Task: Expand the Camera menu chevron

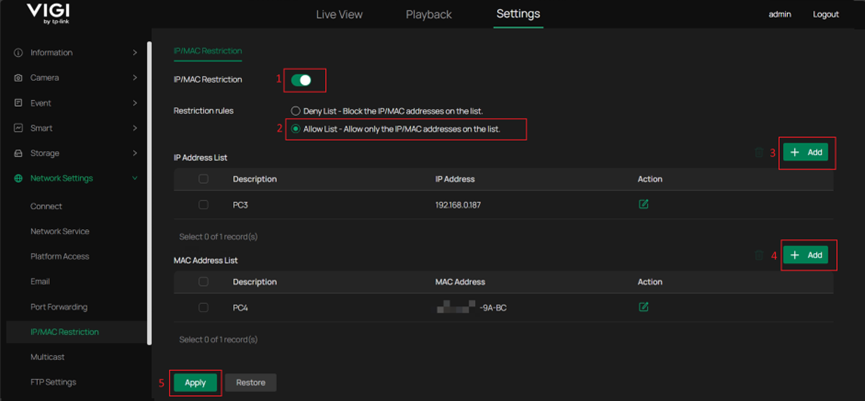Action: 135,78
